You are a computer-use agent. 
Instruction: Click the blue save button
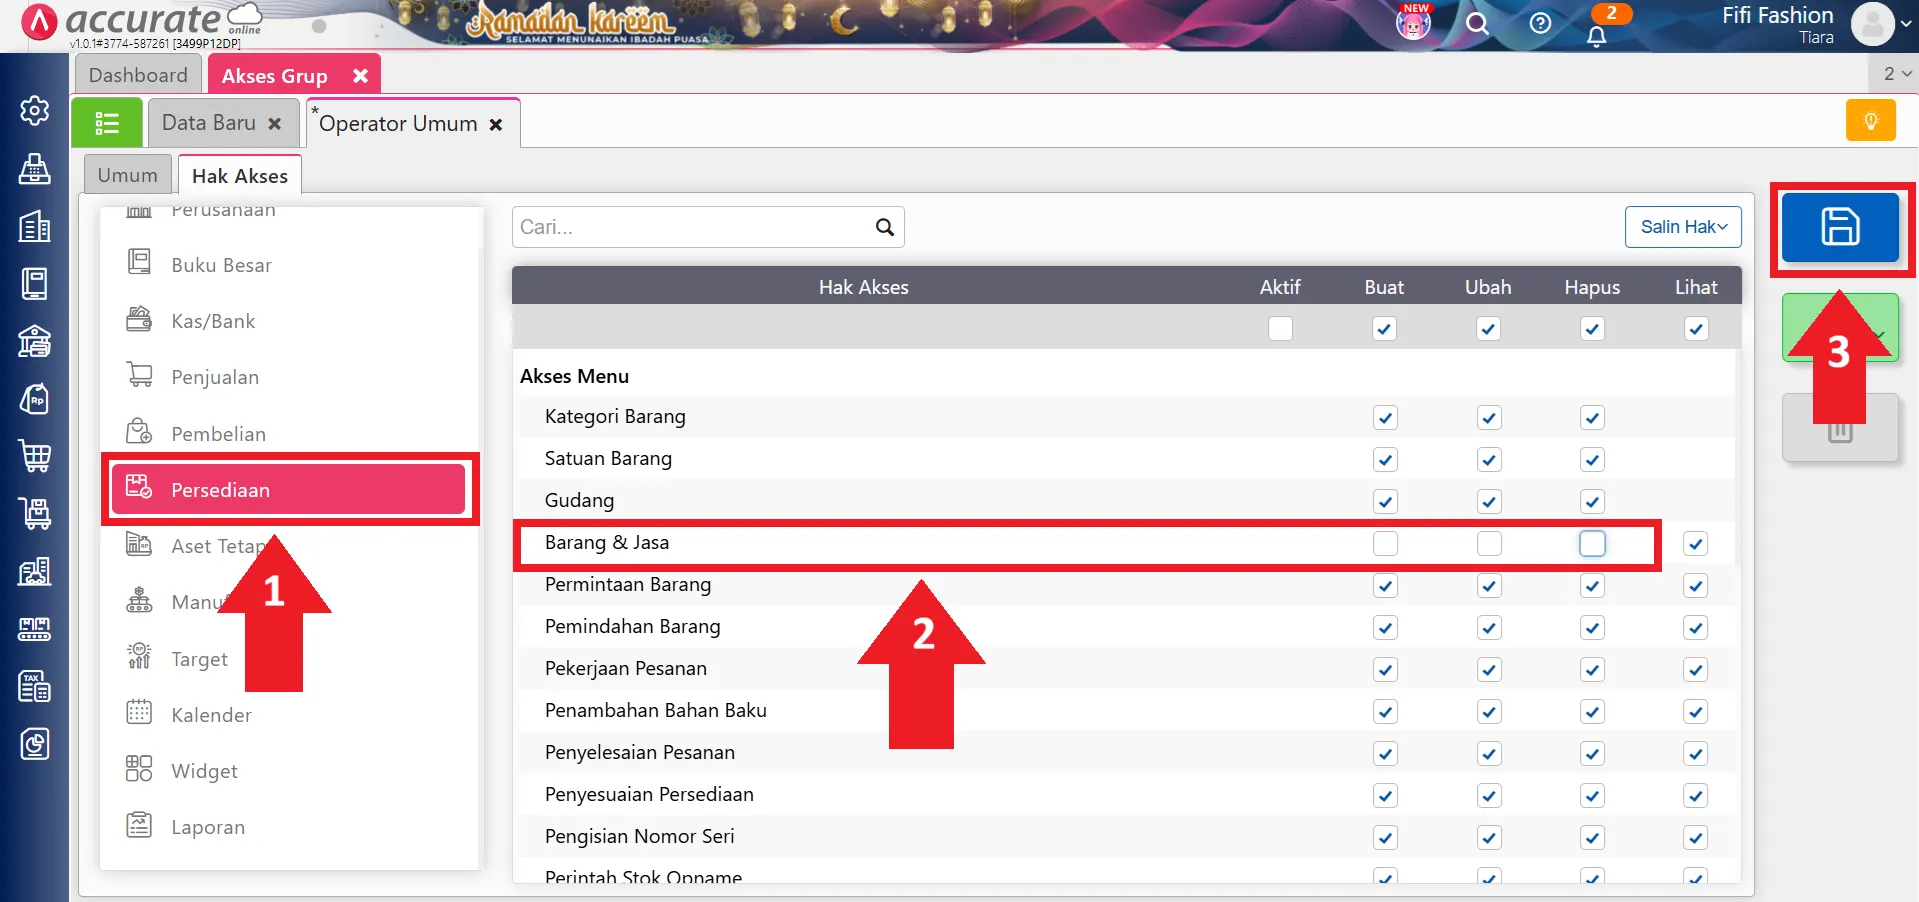[1839, 228]
